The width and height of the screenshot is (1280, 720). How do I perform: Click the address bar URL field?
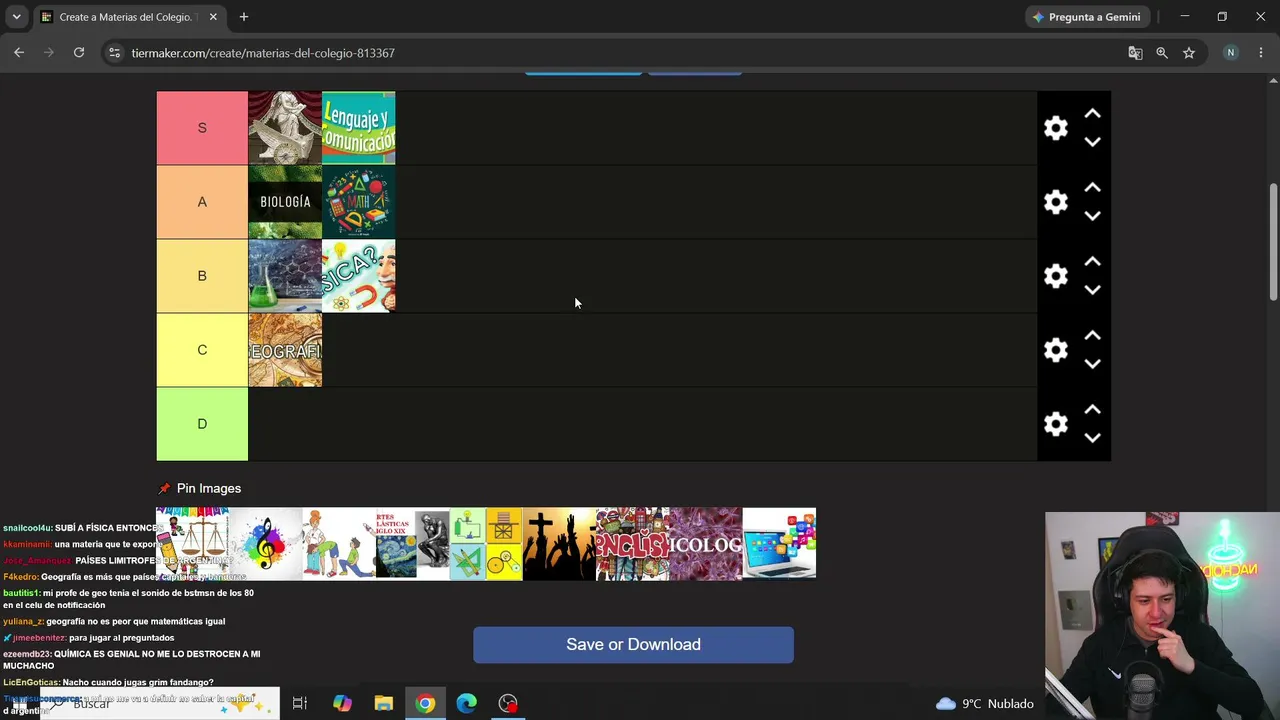(620, 53)
